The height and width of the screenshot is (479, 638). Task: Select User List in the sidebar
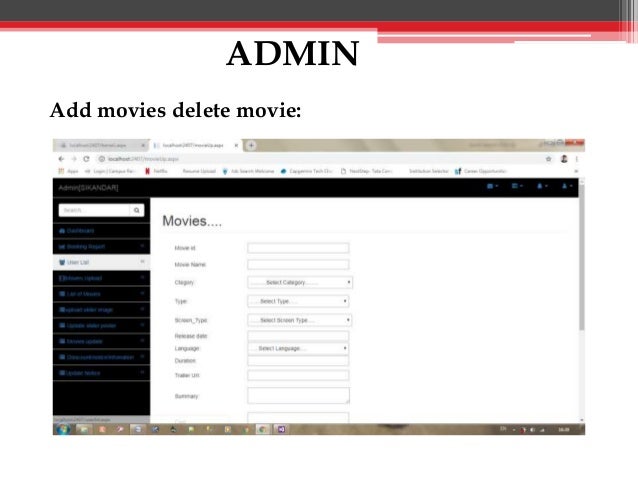point(101,262)
